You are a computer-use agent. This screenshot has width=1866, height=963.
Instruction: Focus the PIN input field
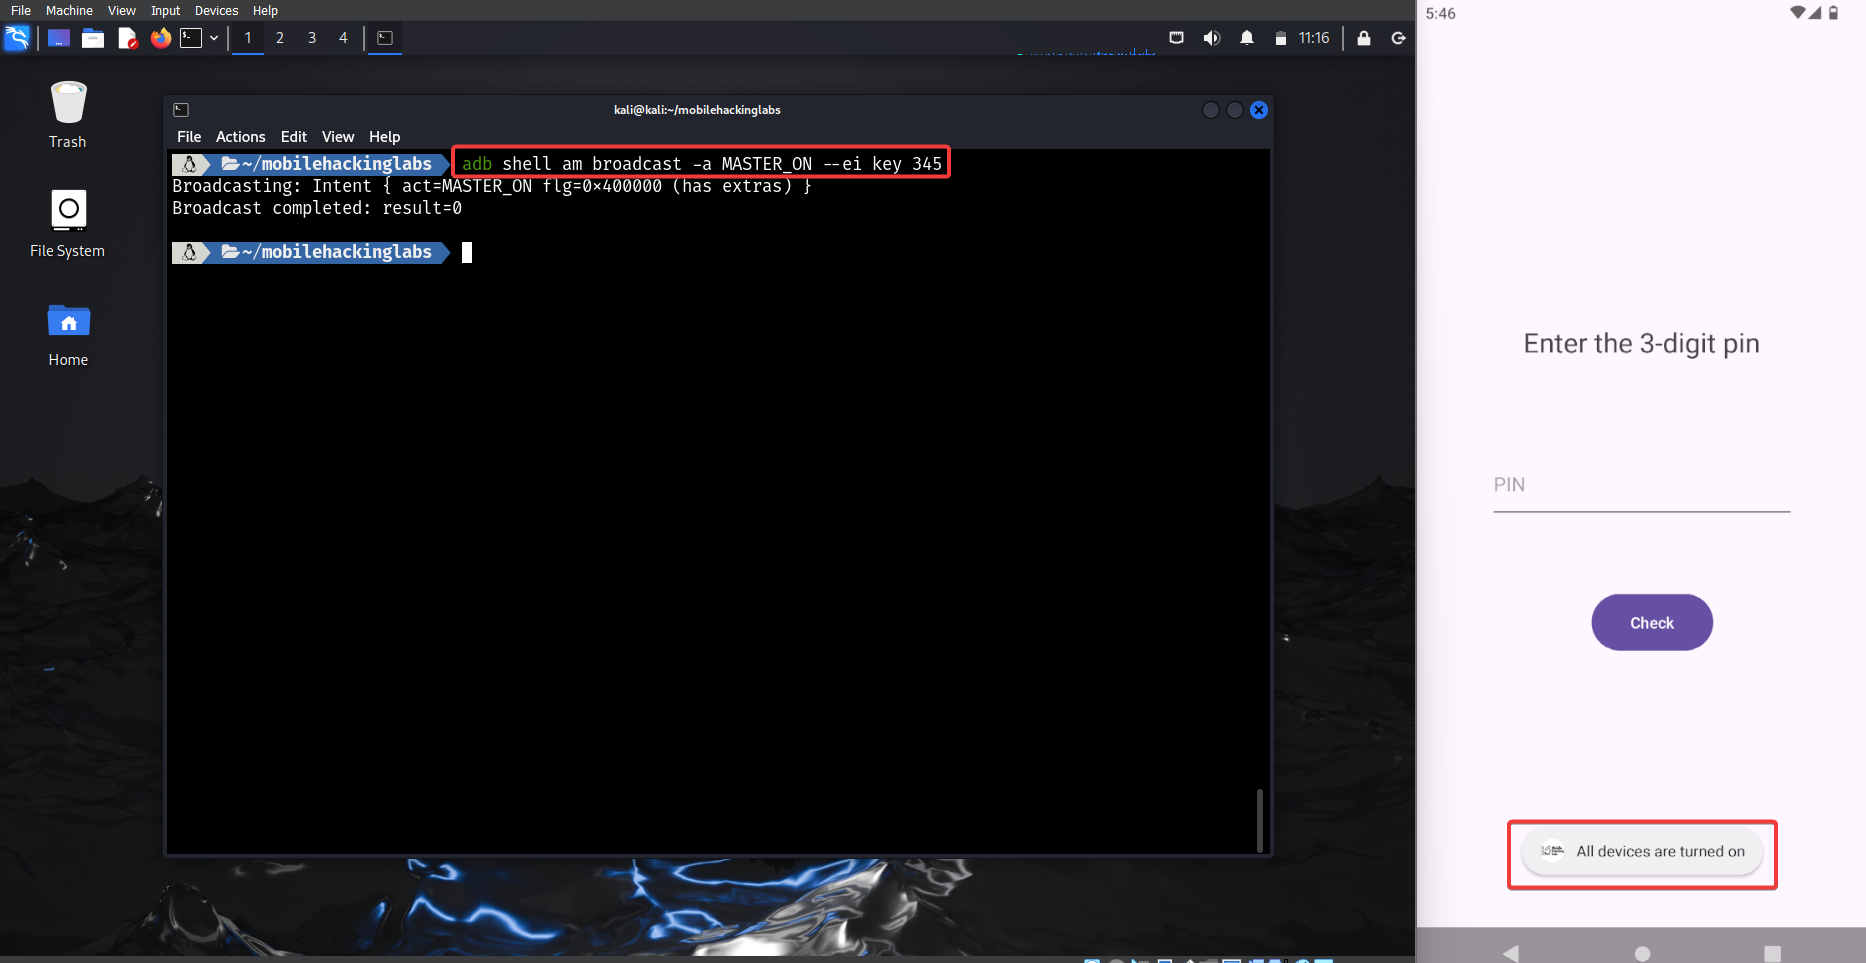tap(1641, 486)
